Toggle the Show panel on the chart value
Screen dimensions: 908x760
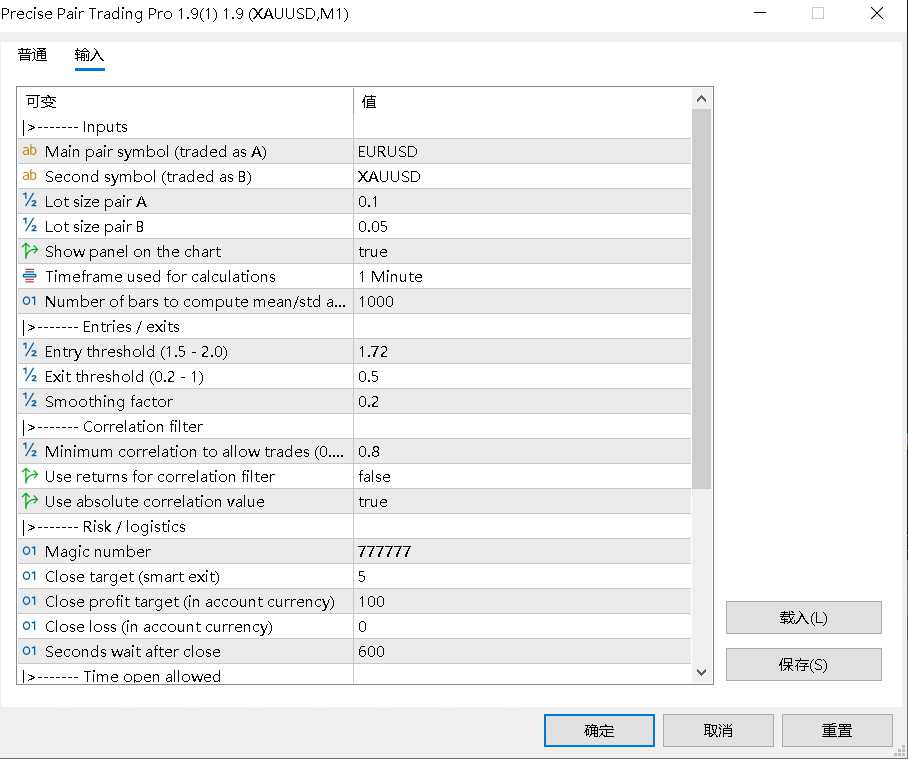pos(522,251)
